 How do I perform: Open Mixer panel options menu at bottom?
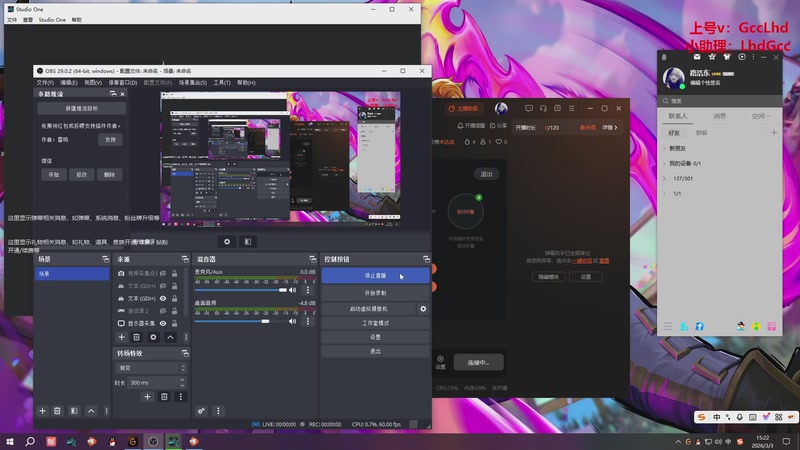tap(218, 411)
